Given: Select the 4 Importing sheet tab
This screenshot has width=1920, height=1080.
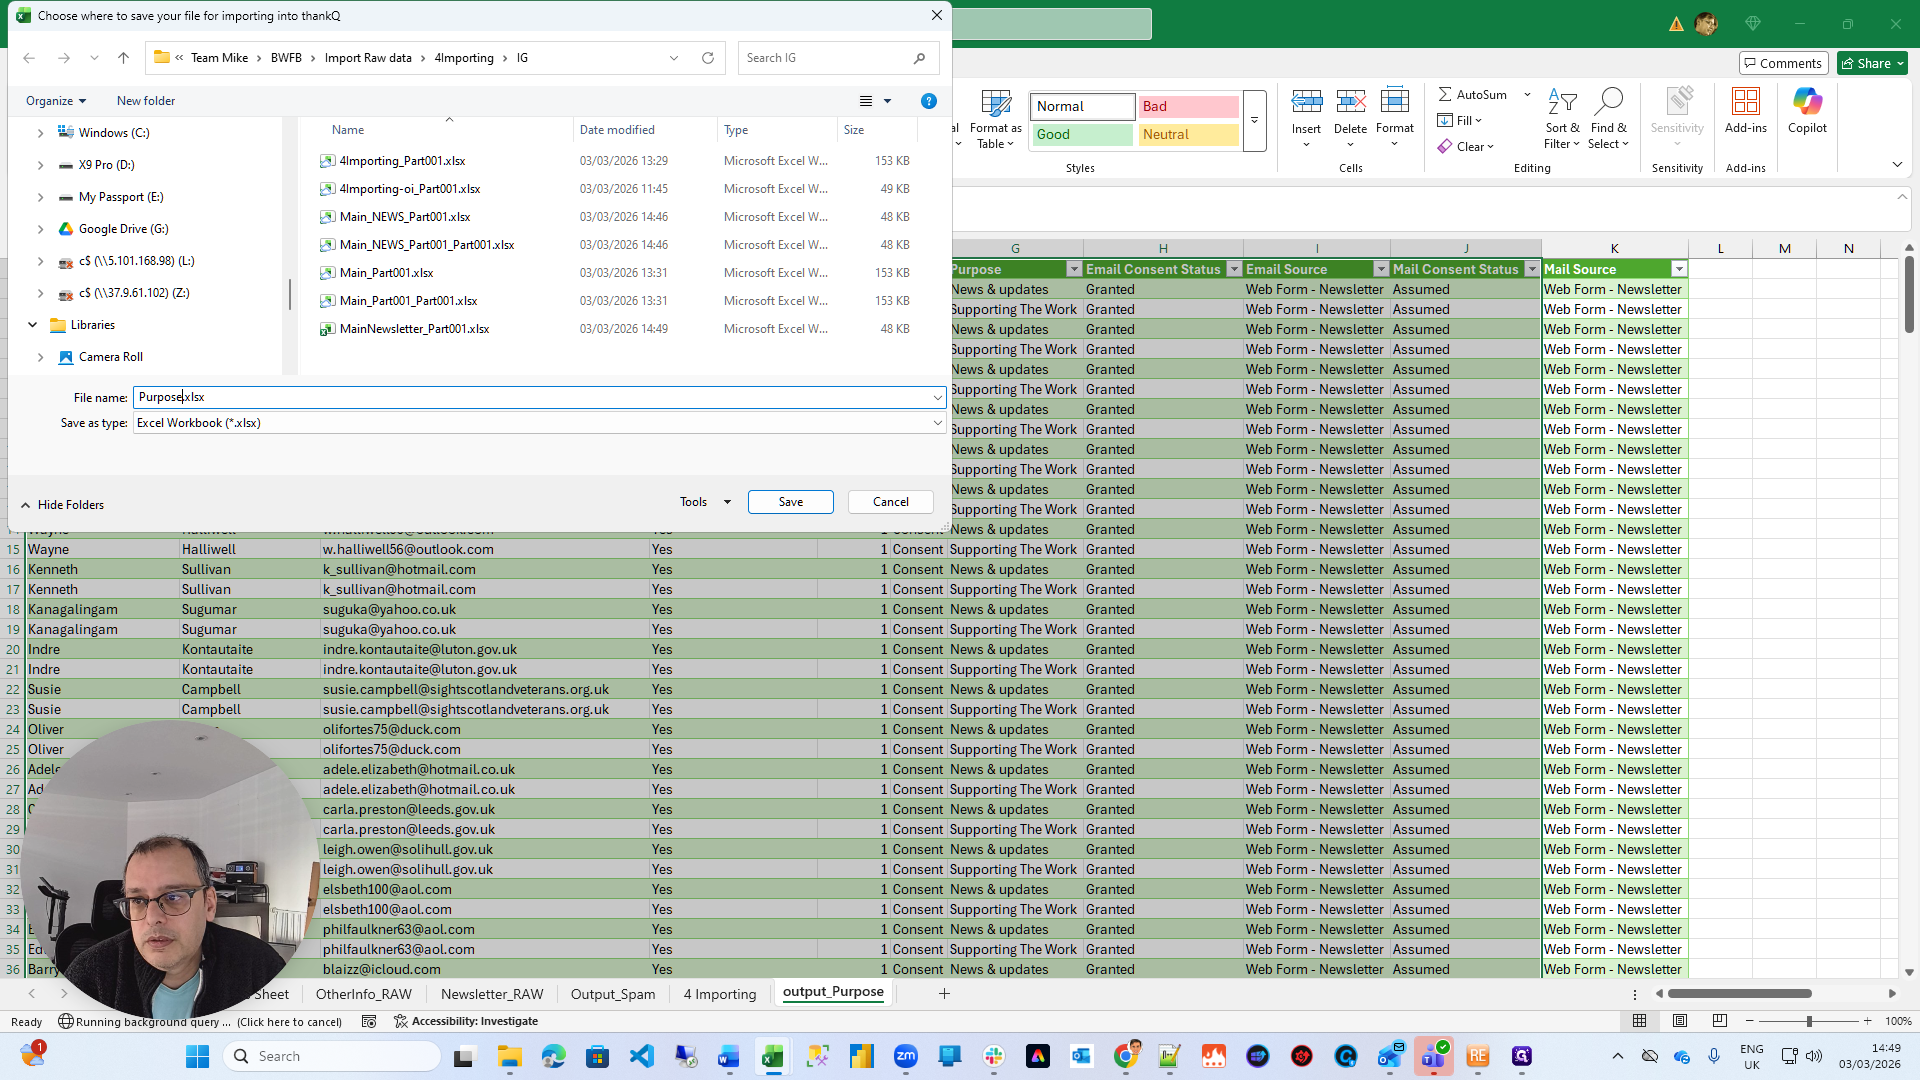Looking at the screenshot, I should pos(719,994).
